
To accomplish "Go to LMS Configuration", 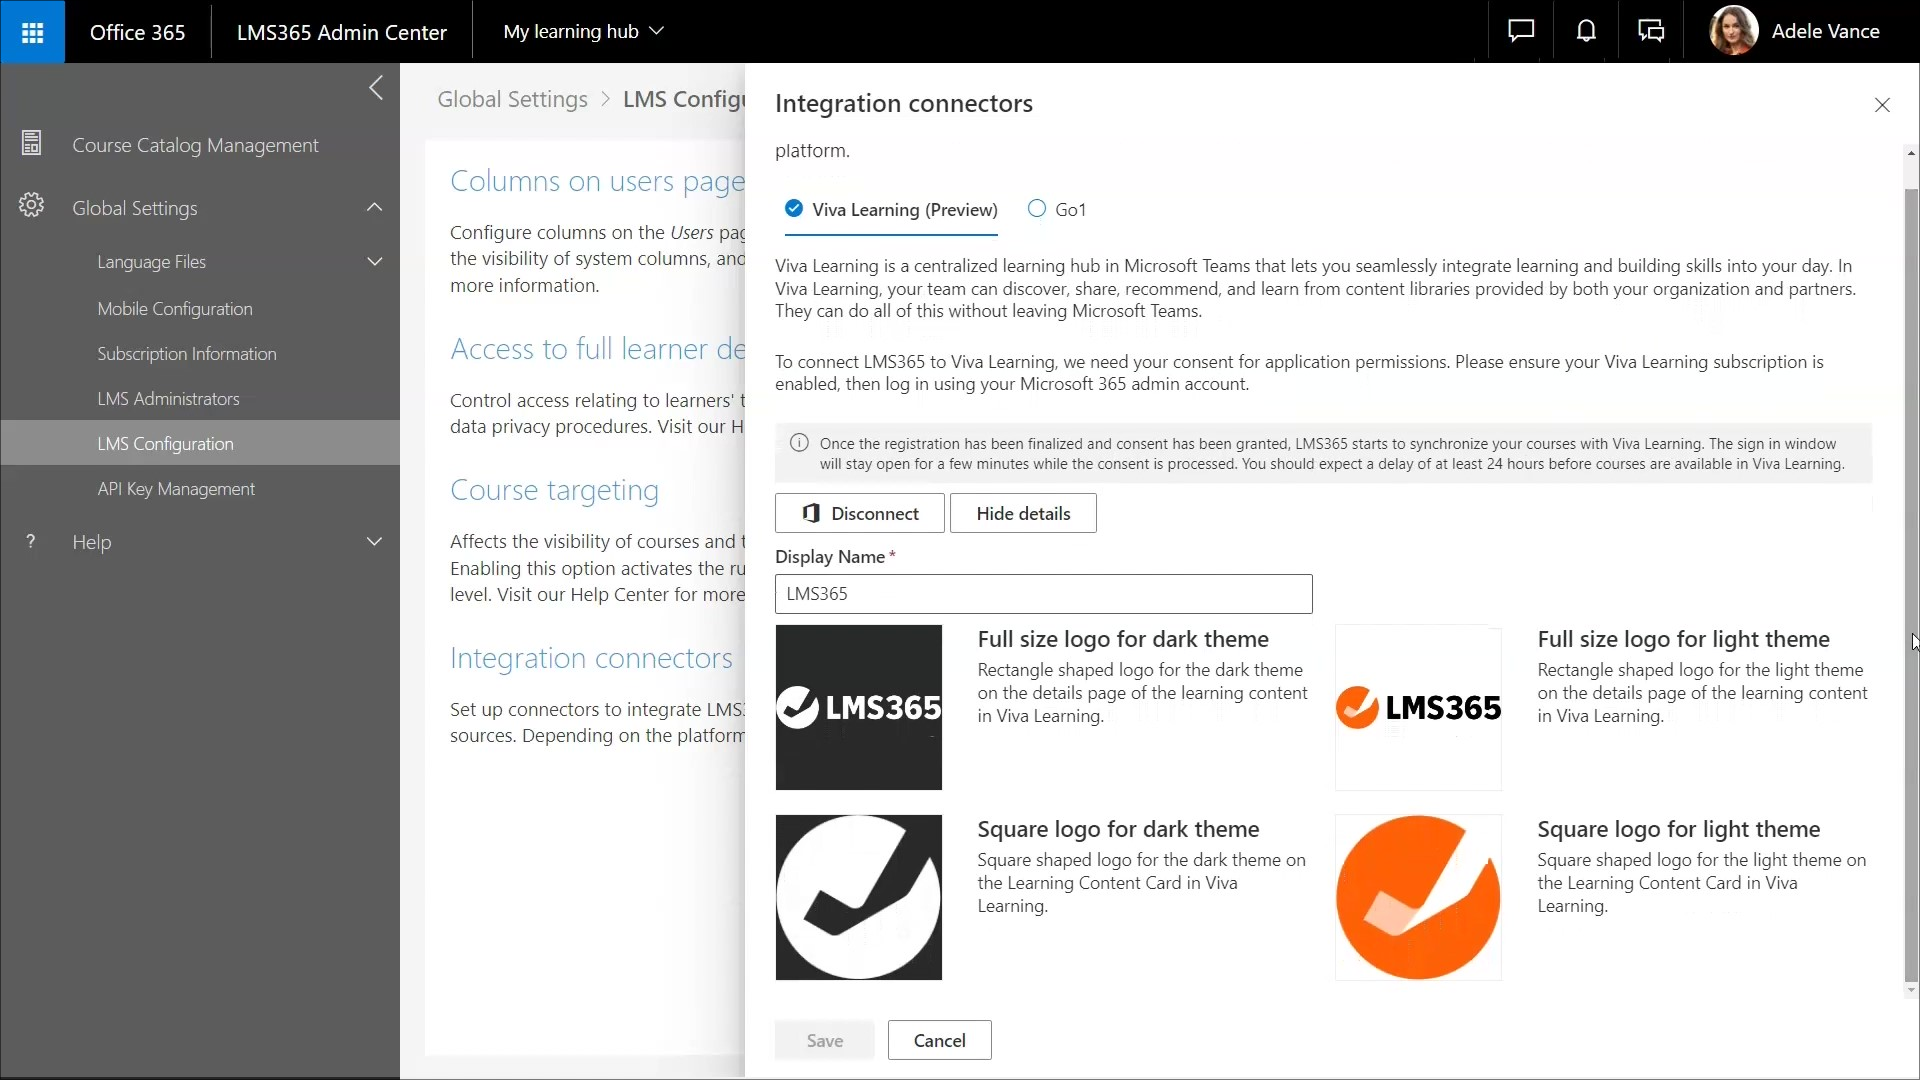I will tap(200, 443).
